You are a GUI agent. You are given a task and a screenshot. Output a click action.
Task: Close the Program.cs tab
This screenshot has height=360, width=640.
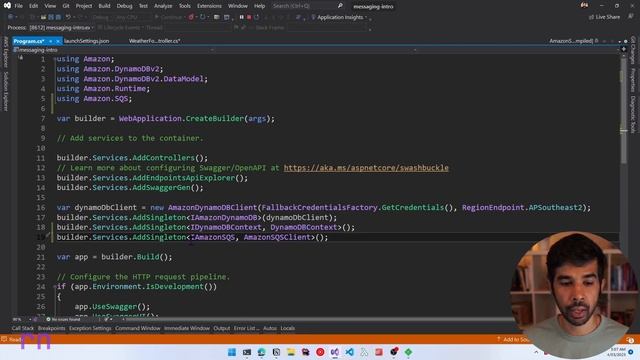coord(58,41)
